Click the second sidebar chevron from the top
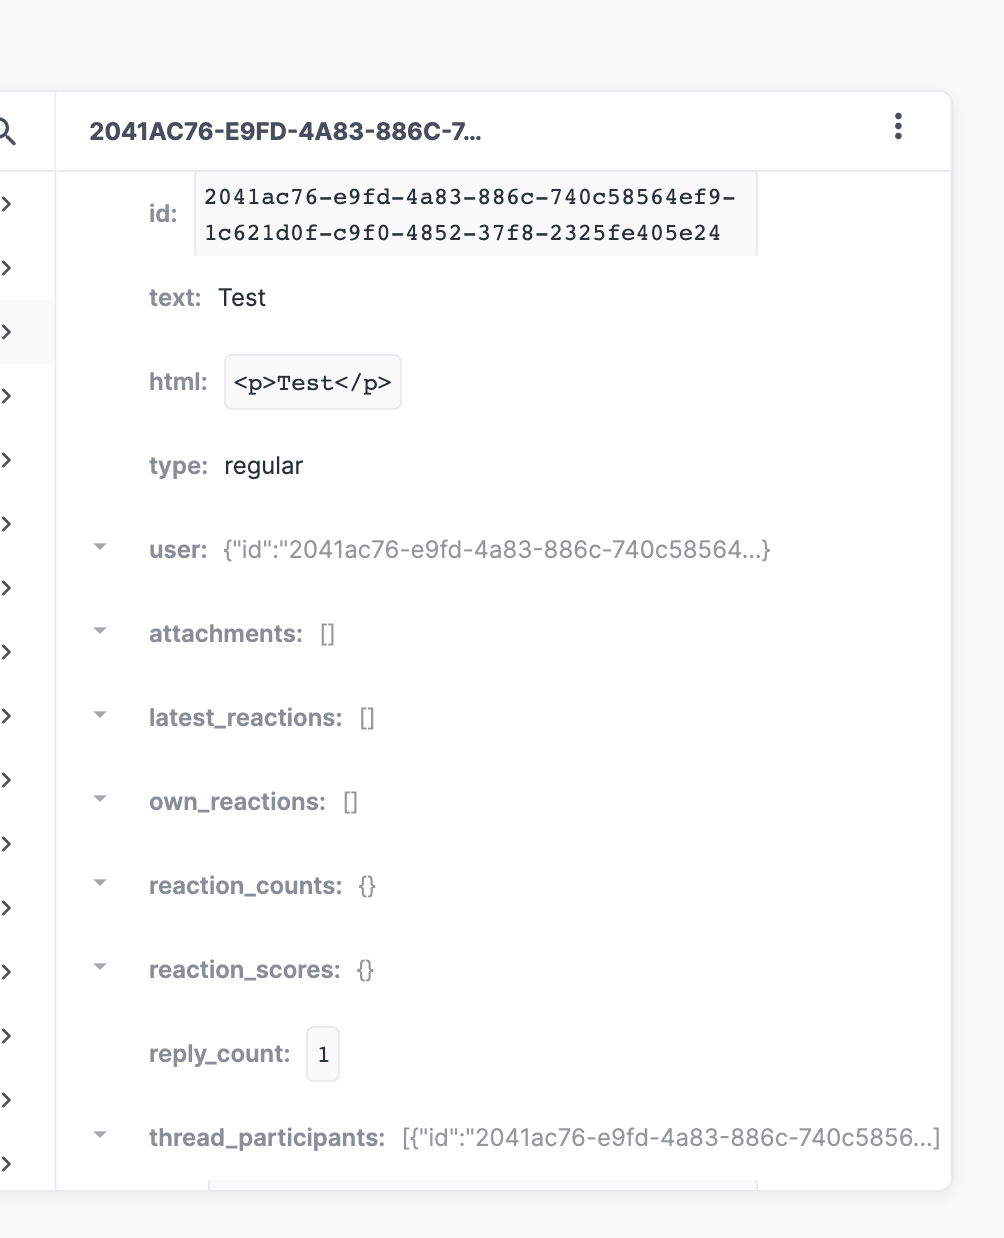 [x=8, y=267]
